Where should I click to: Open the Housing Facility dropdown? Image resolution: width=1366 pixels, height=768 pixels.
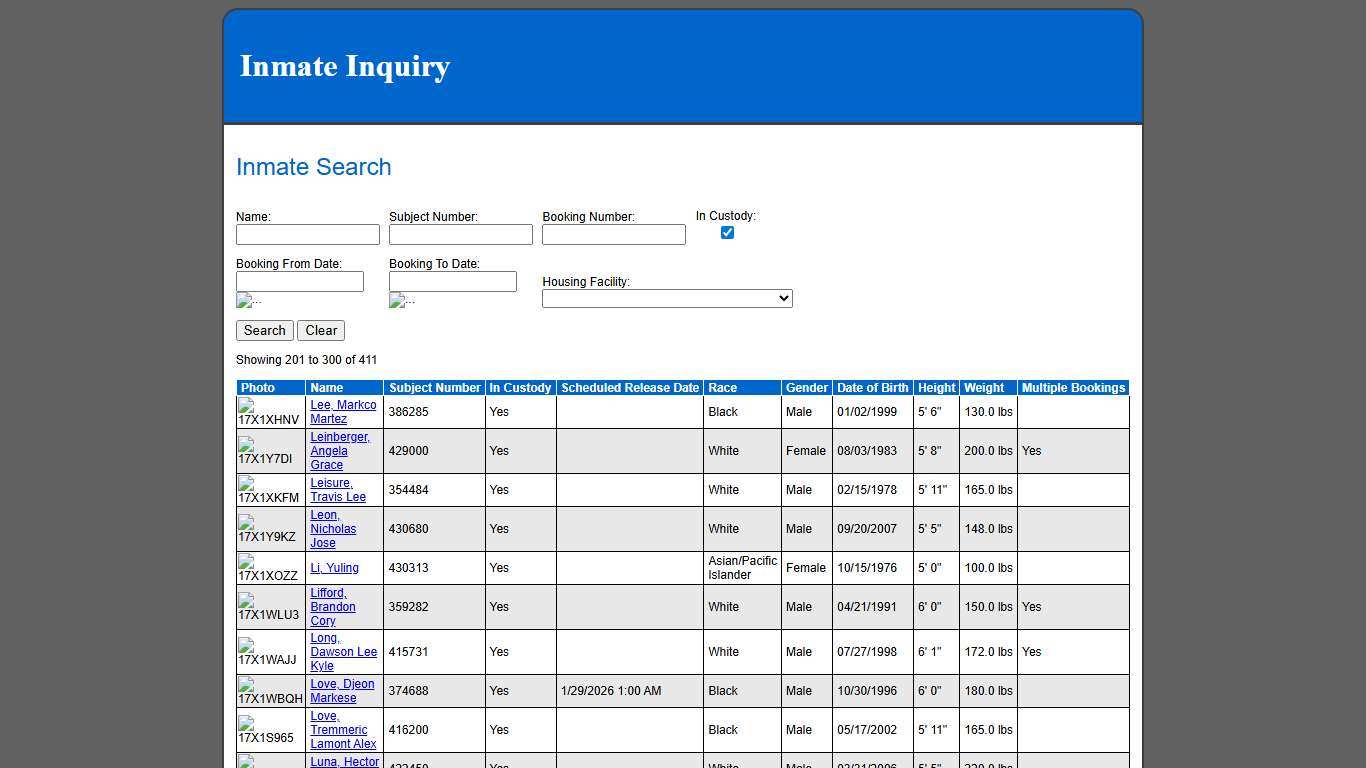click(666, 298)
